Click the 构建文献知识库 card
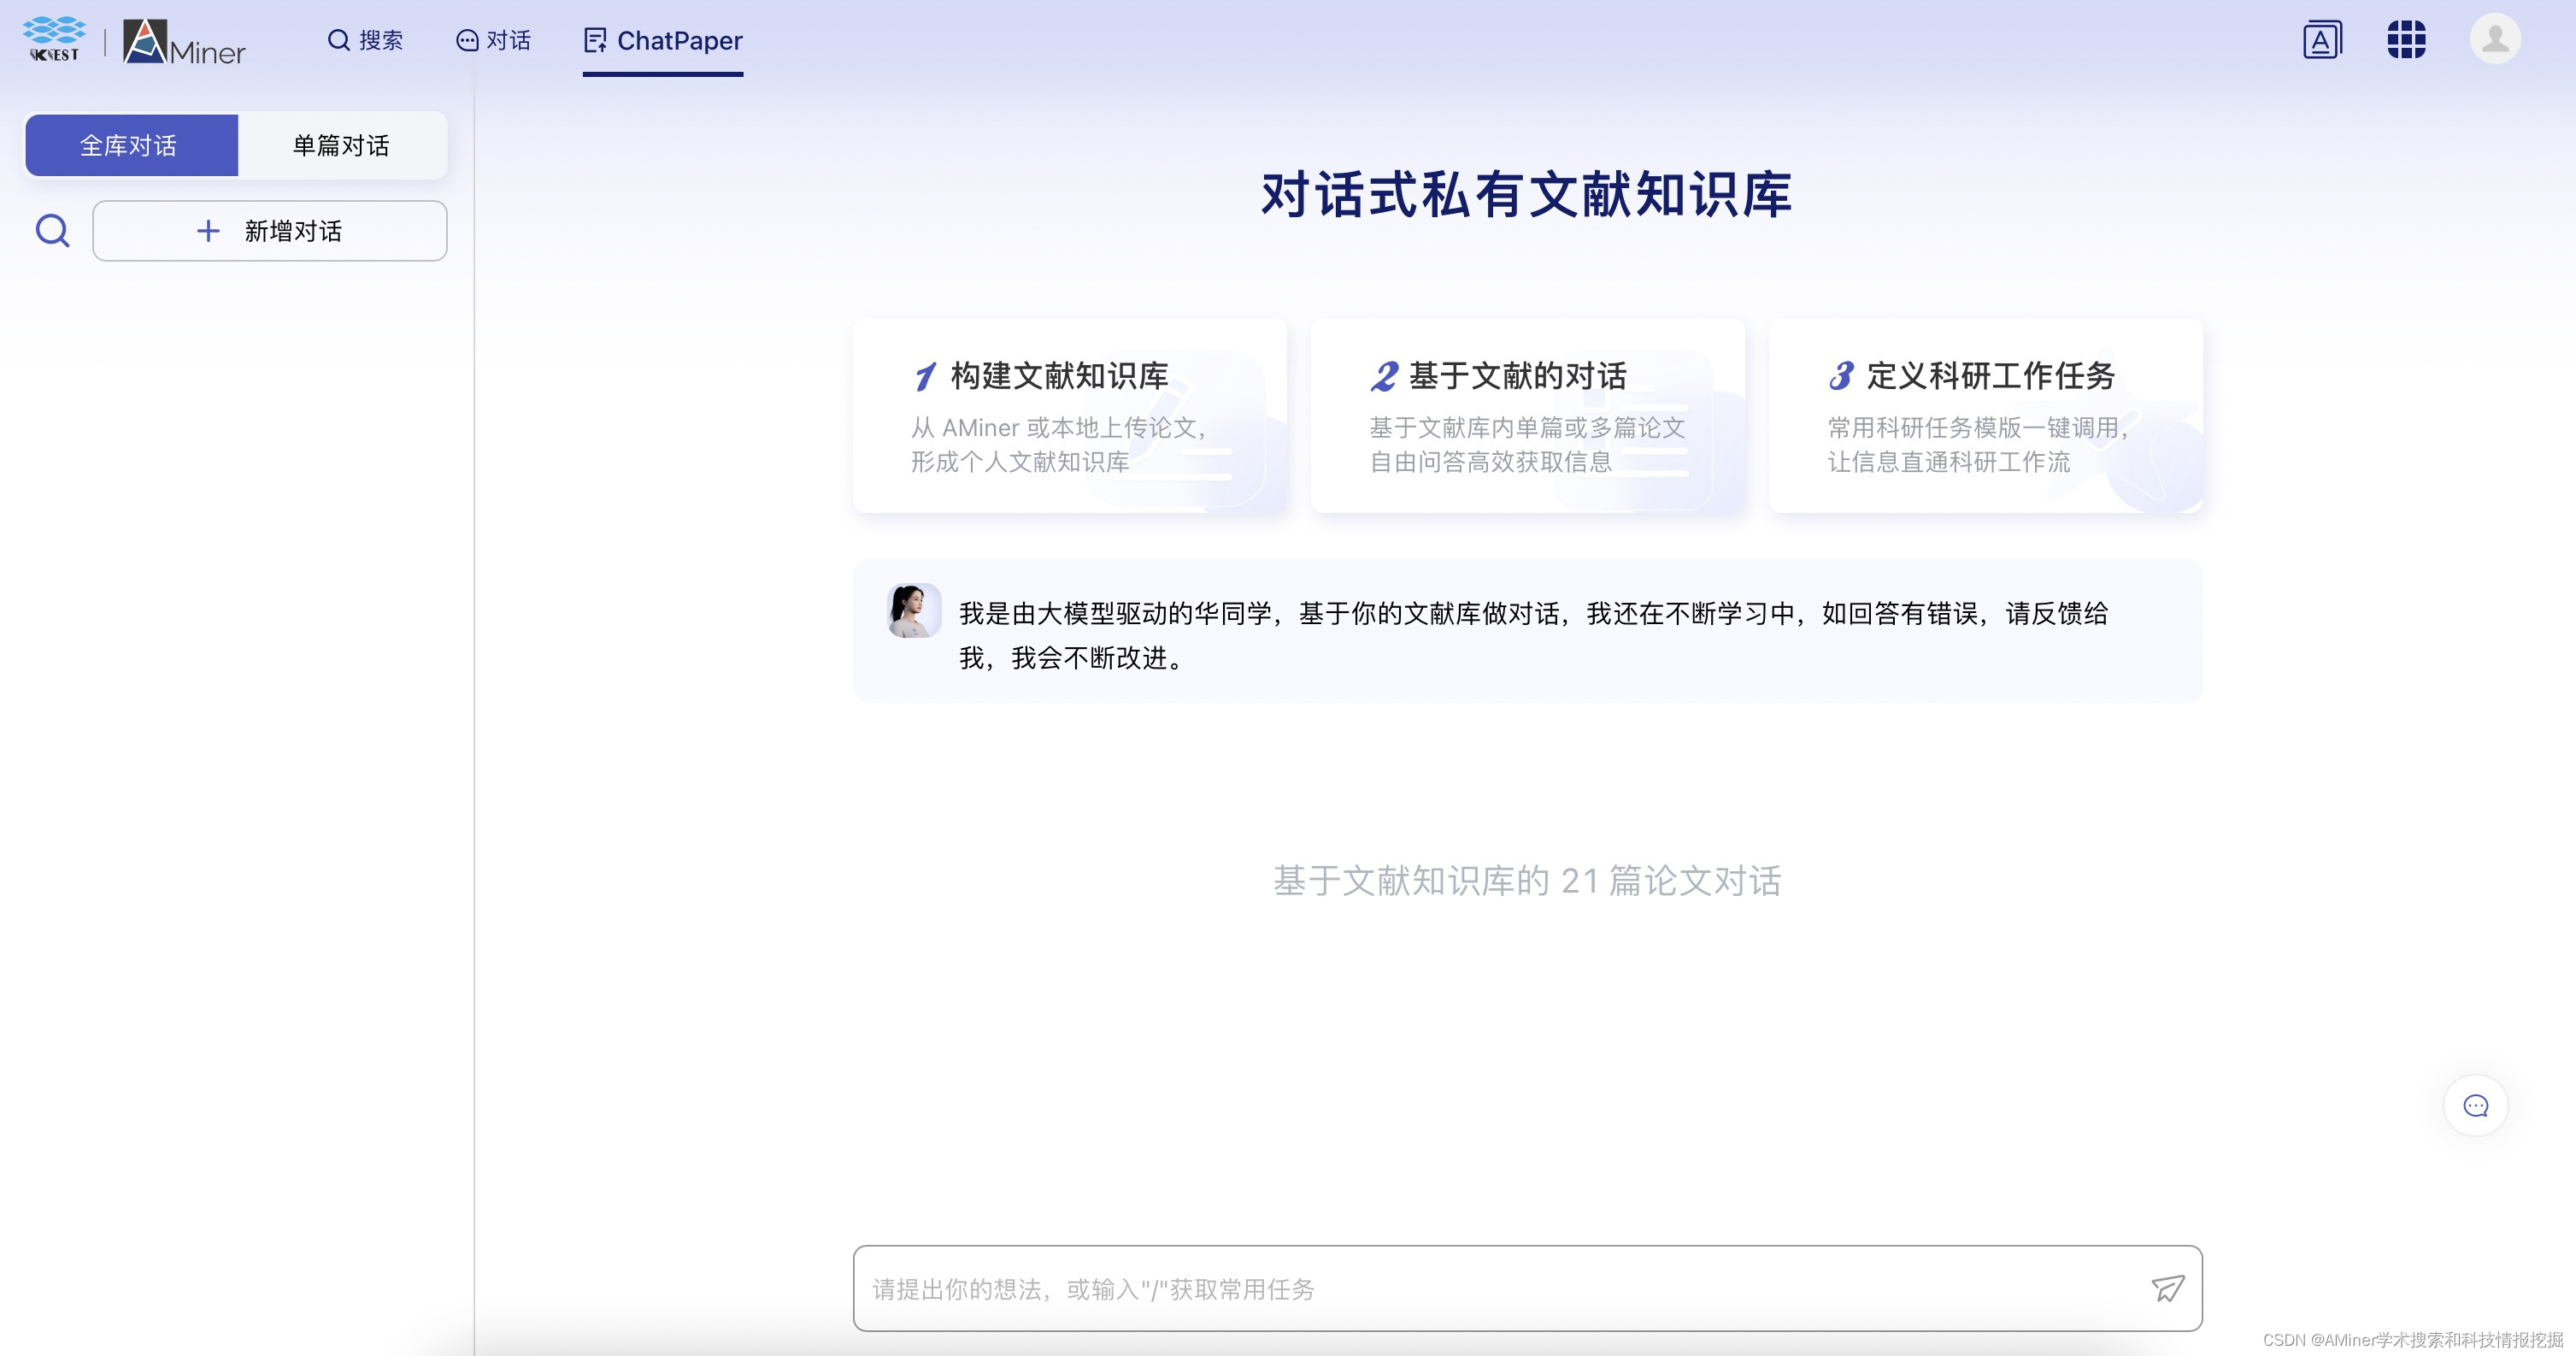 pyautogui.click(x=1069, y=414)
